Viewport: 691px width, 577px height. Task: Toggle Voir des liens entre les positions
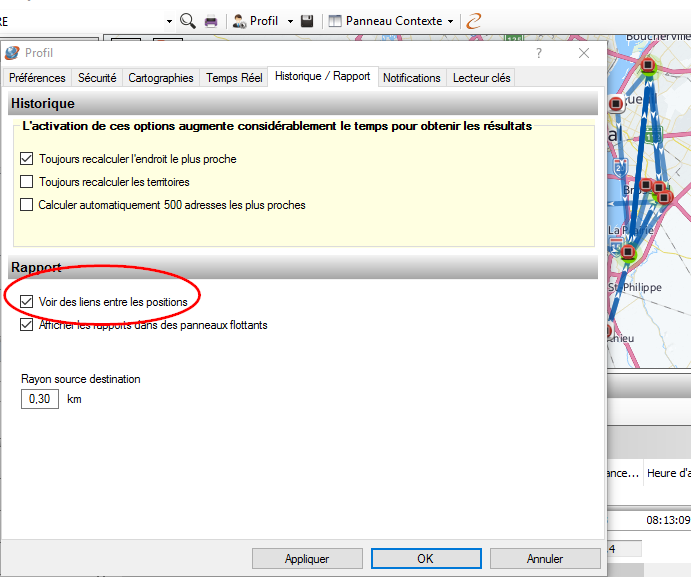point(27,302)
